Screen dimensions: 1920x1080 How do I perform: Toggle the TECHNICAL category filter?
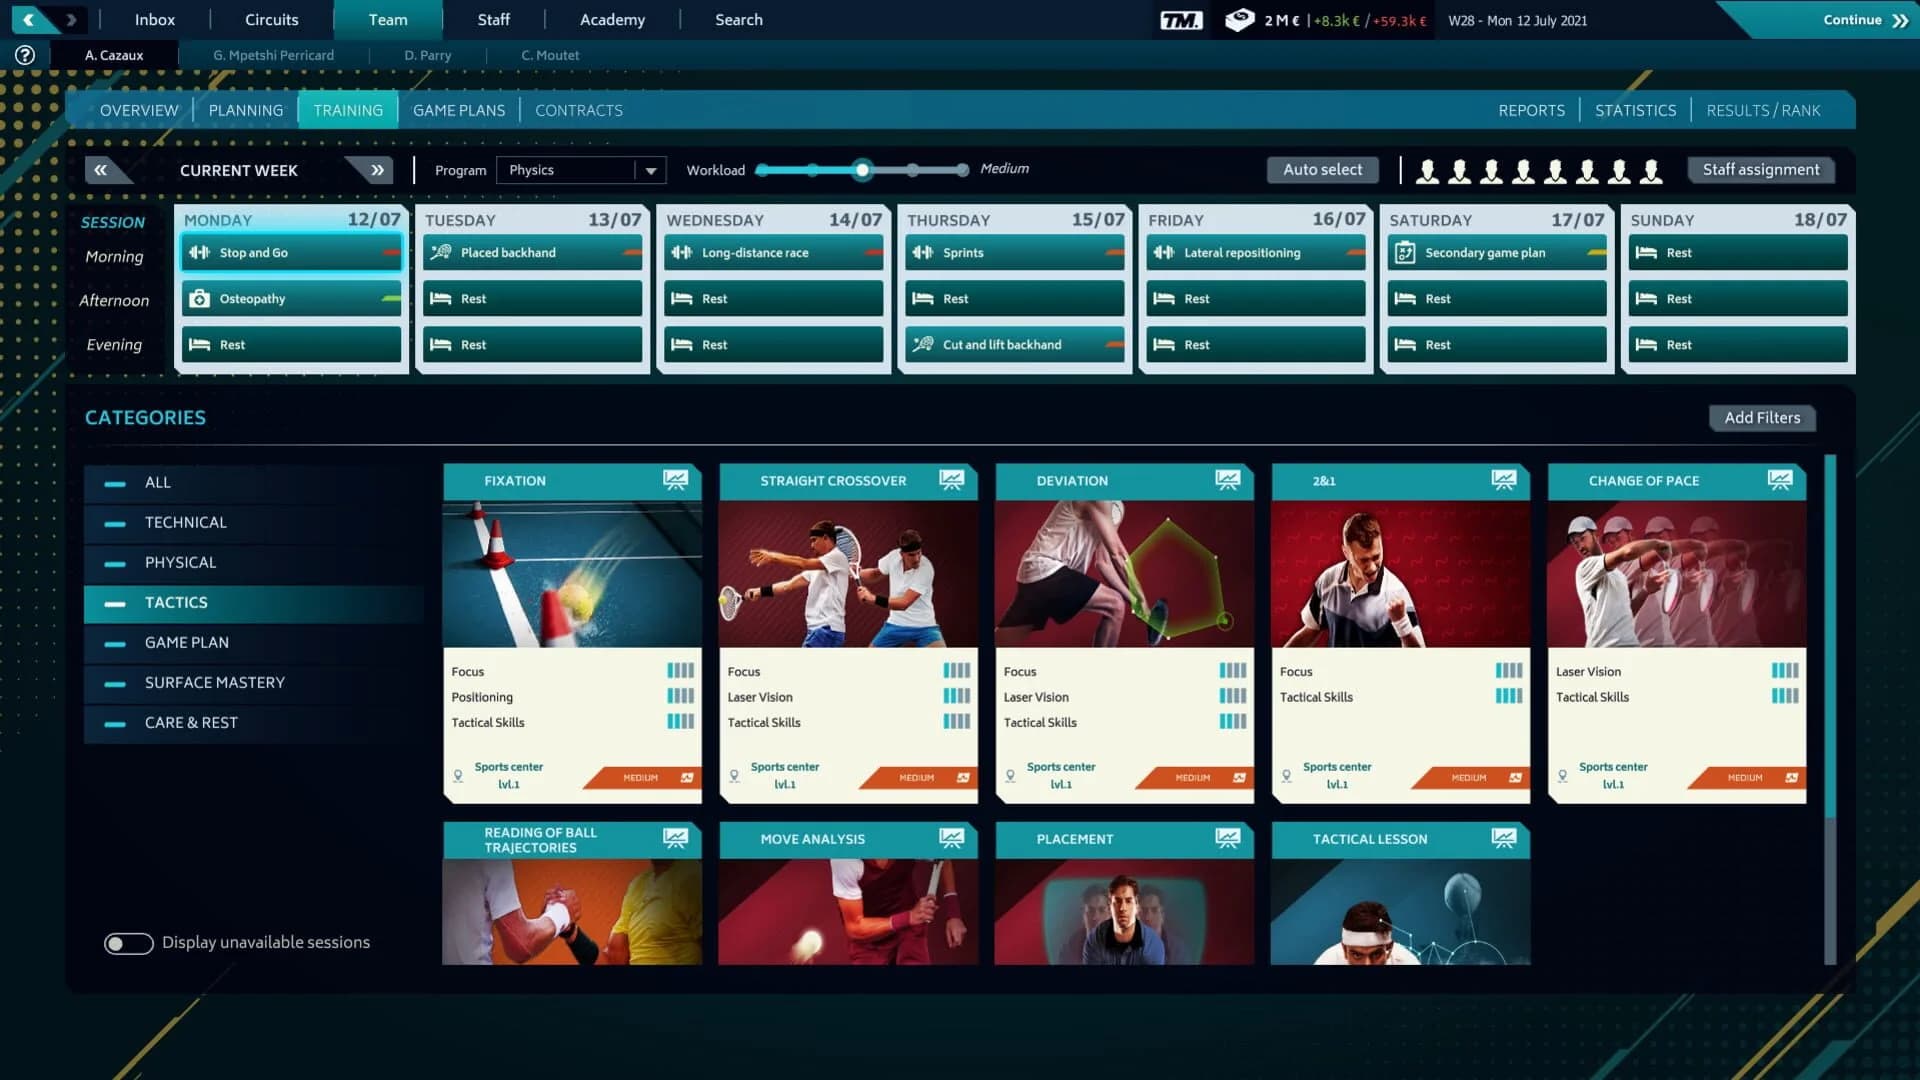click(186, 522)
